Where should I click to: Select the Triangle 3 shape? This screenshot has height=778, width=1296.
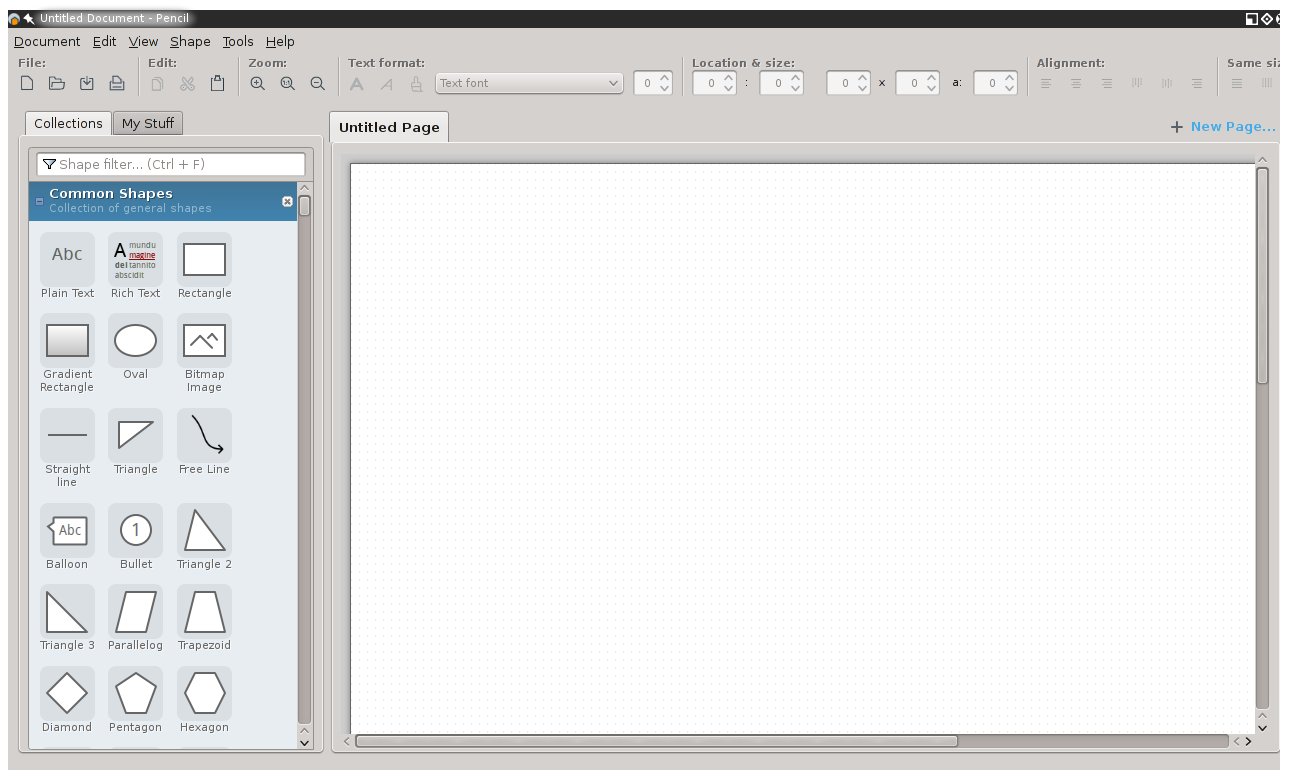coord(67,618)
